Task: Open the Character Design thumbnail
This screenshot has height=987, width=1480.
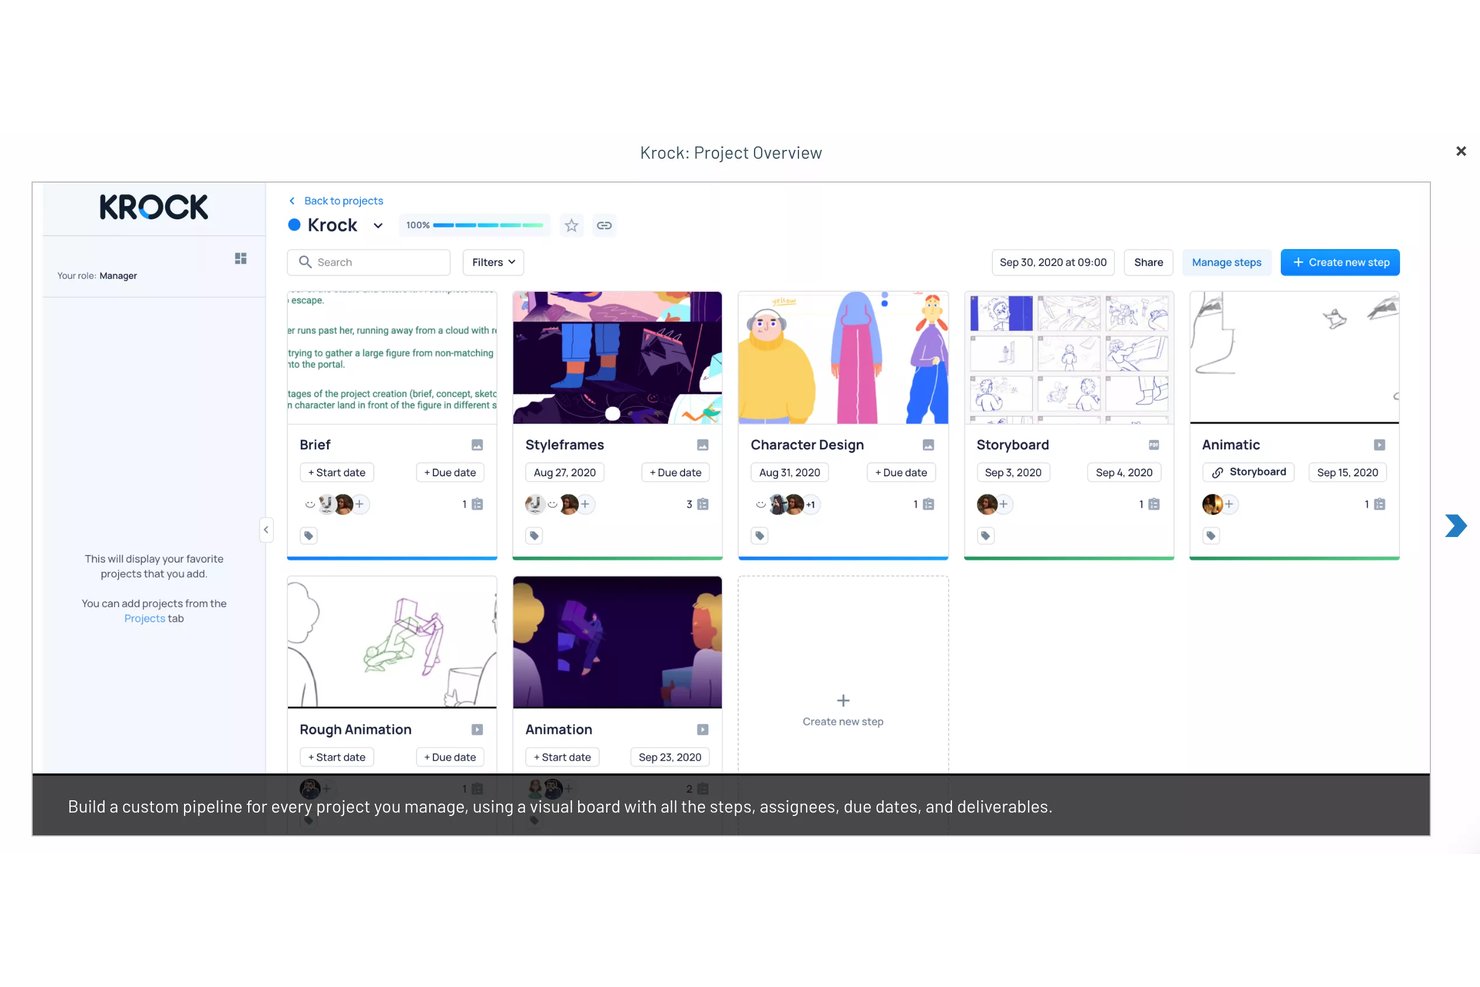Action: [843, 358]
